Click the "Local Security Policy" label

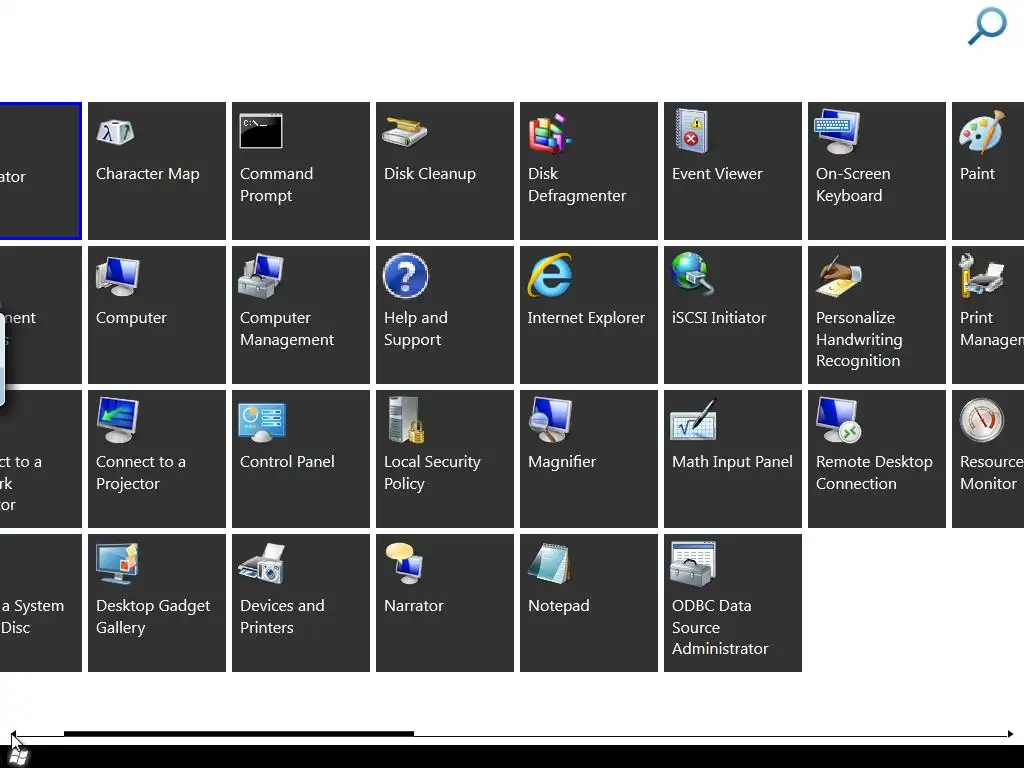tap(432, 472)
